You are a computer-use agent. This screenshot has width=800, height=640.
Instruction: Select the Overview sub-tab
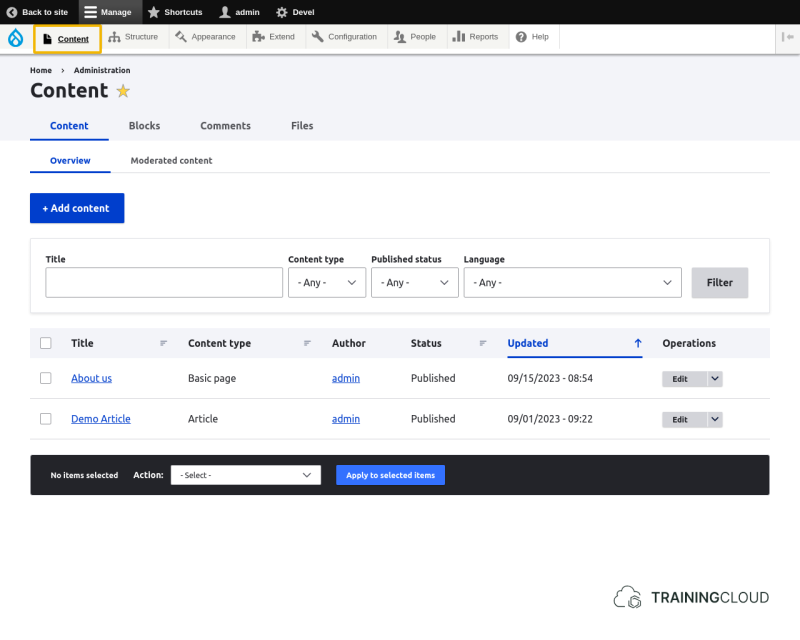(x=70, y=161)
